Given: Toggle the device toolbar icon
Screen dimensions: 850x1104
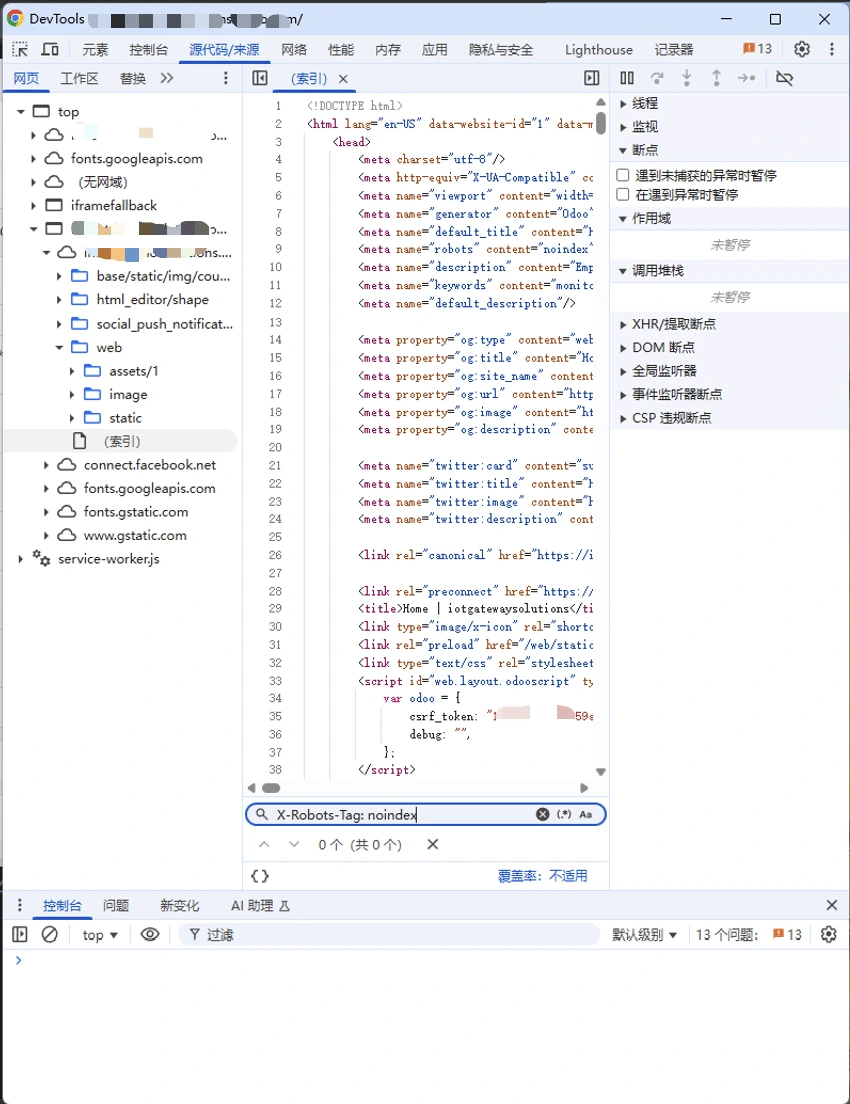Looking at the screenshot, I should point(49,48).
